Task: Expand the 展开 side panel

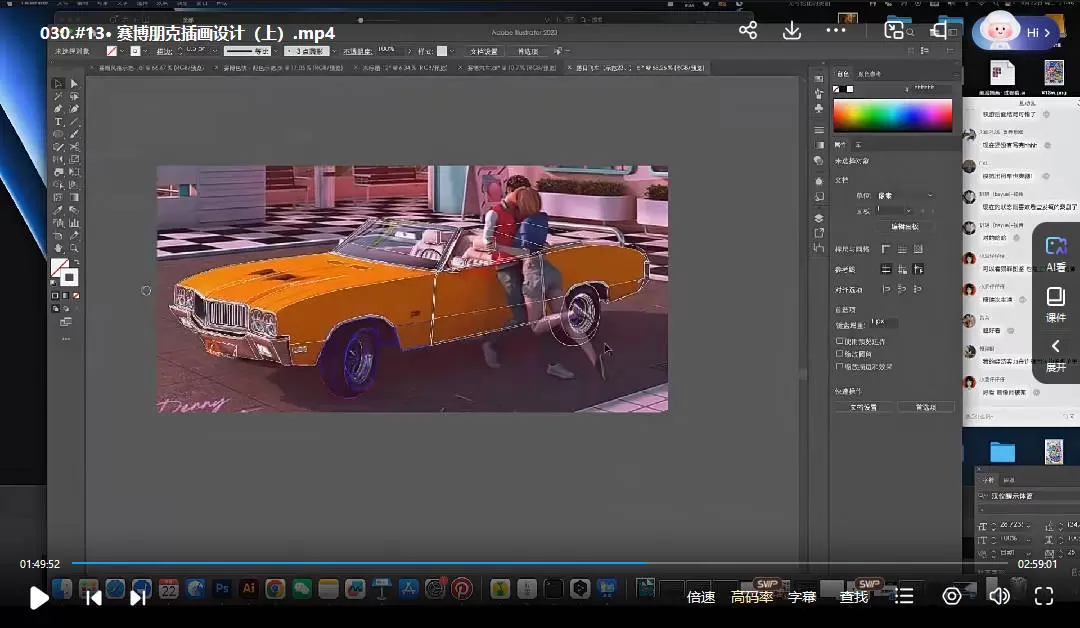Action: pyautogui.click(x=1056, y=355)
